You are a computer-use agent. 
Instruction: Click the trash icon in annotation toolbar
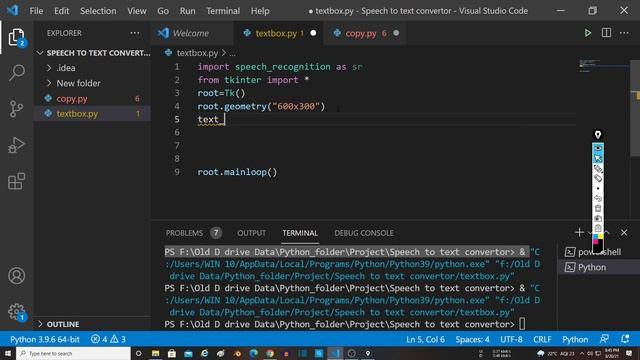point(598,208)
